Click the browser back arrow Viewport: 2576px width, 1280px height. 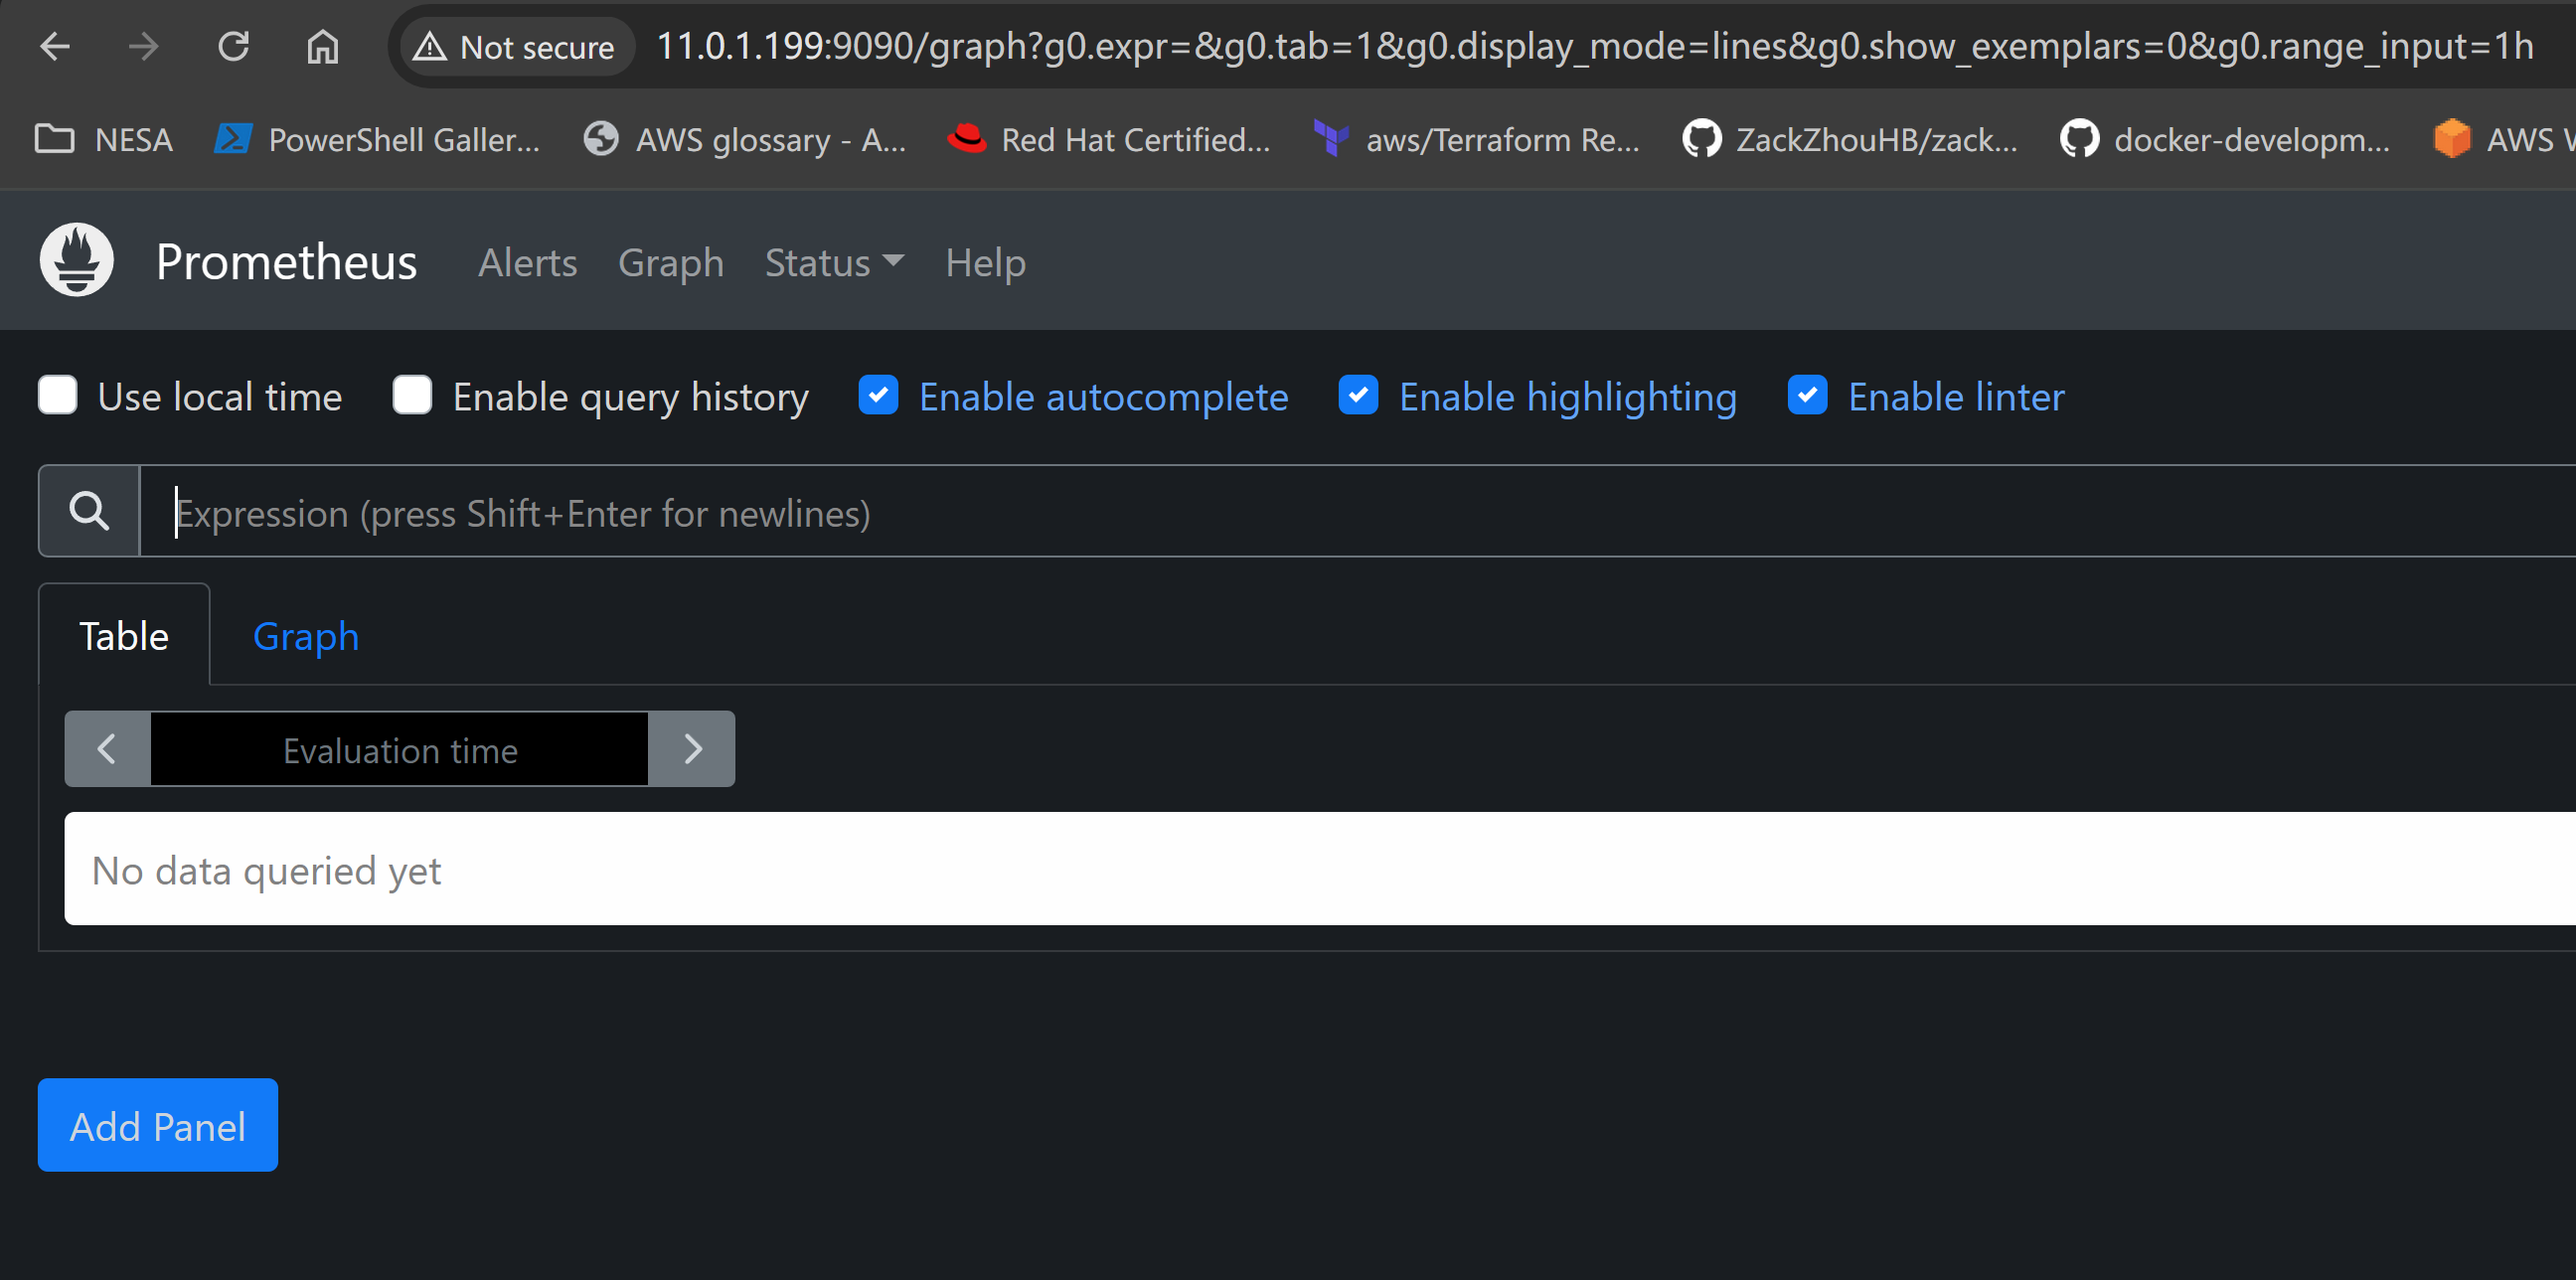tap(55, 46)
